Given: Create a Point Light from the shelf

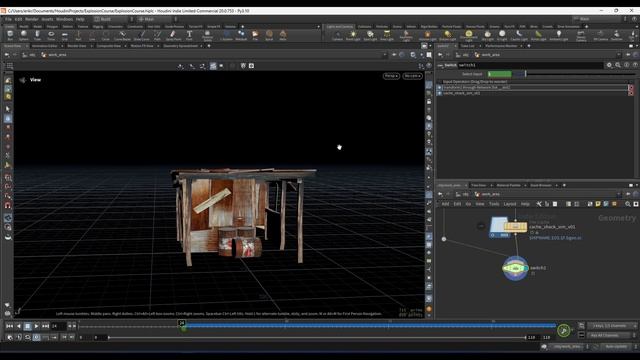Looking at the screenshot, I should coord(353,36).
